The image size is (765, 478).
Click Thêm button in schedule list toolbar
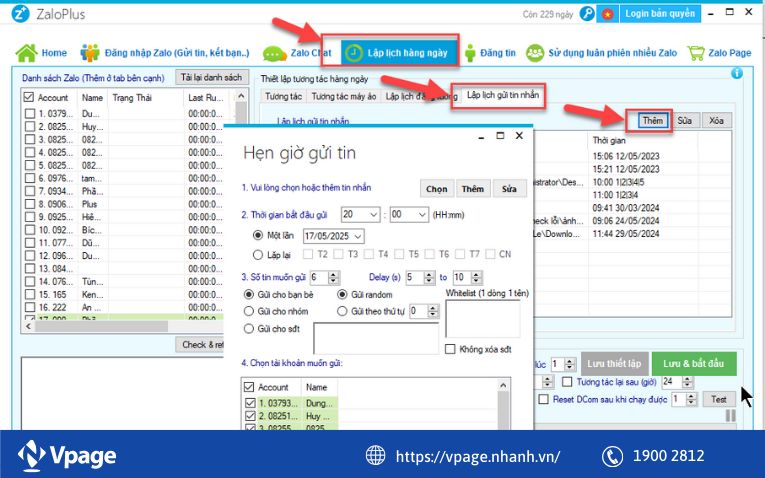(x=652, y=120)
